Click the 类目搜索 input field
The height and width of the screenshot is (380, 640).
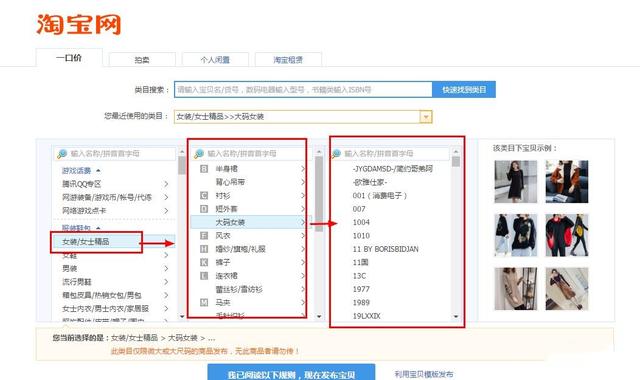[x=303, y=89]
